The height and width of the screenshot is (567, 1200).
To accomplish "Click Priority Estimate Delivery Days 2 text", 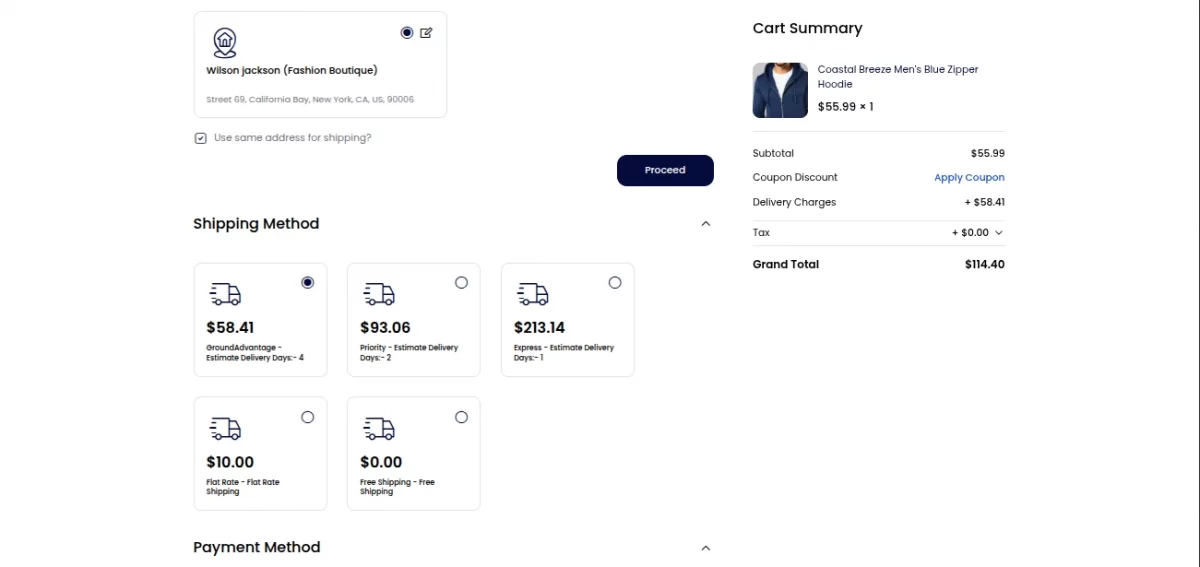I will click(409, 353).
